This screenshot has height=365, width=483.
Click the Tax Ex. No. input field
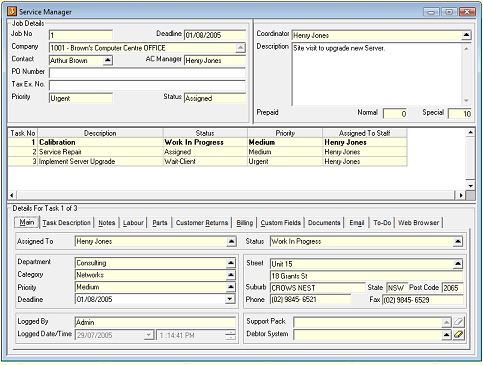147,85
